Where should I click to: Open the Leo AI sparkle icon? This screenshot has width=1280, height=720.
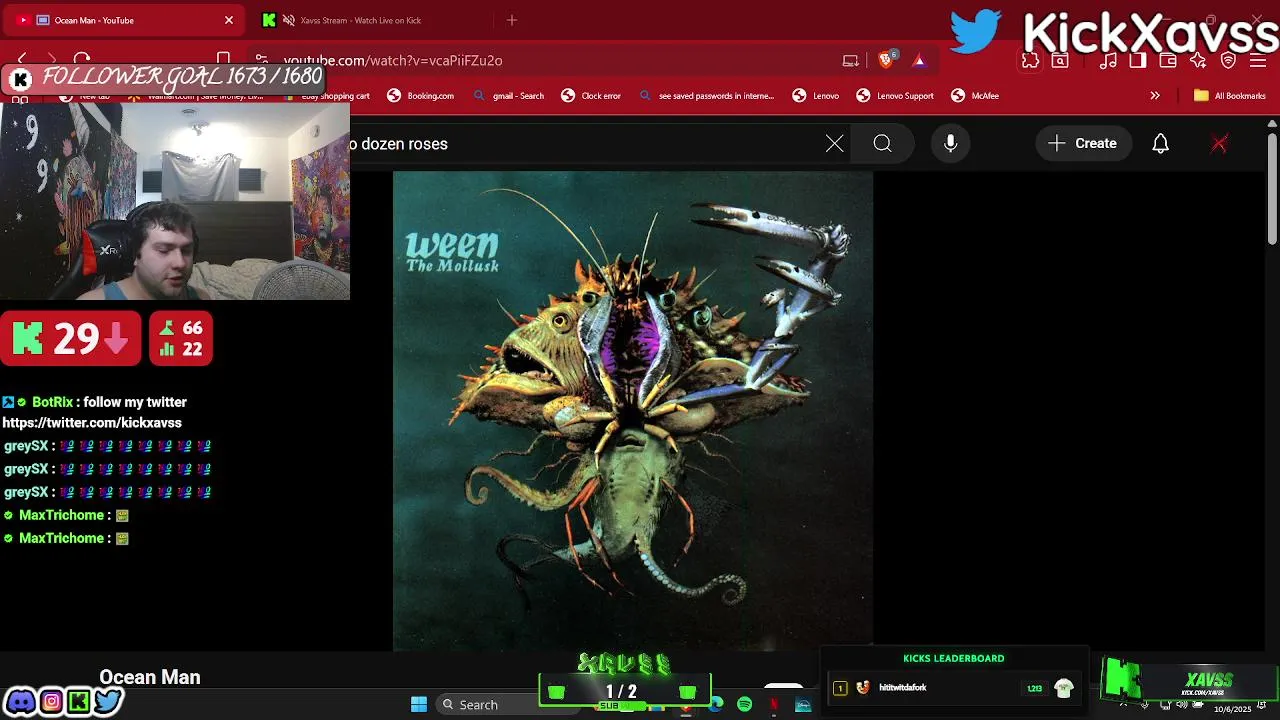pyautogui.click(x=1198, y=60)
